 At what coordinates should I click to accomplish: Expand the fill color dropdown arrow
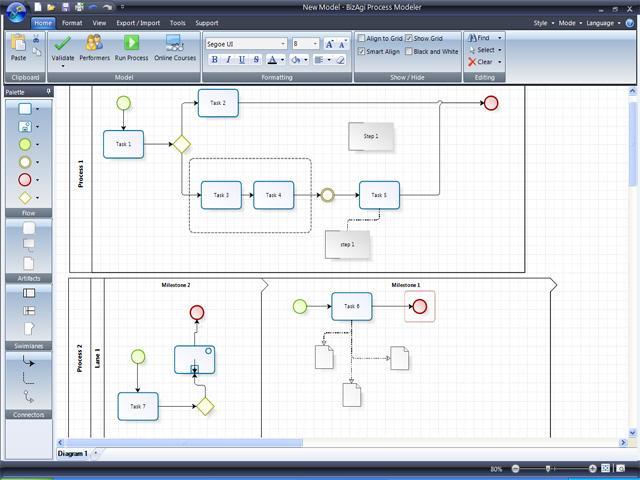click(x=306, y=60)
